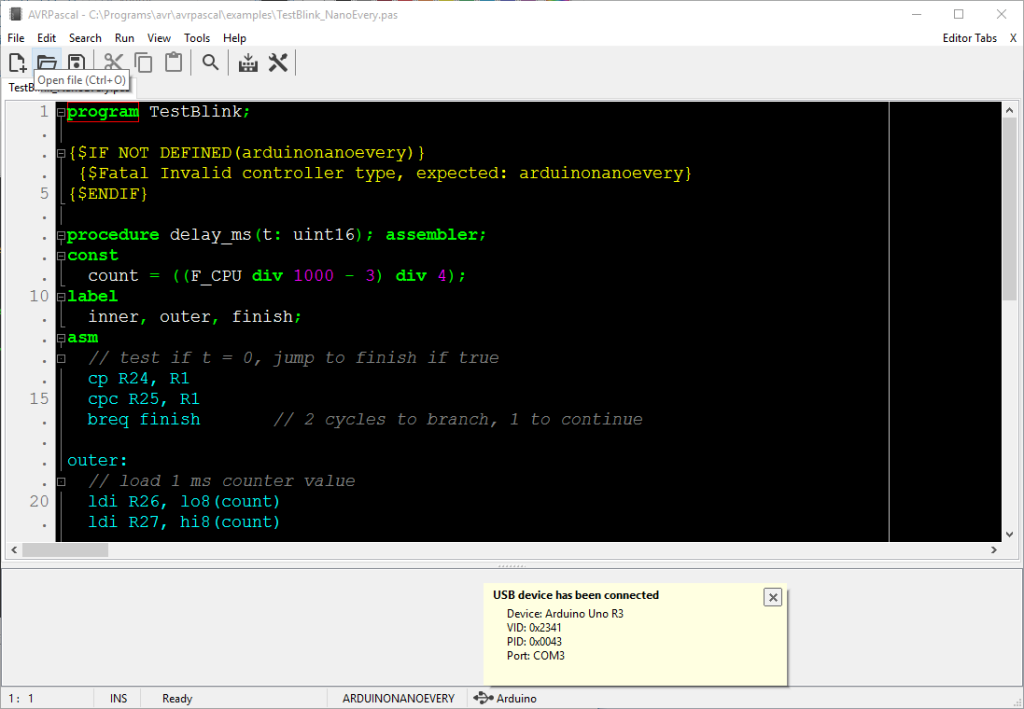Click the Open file folder icon
This screenshot has width=1024, height=709.
tap(46, 63)
